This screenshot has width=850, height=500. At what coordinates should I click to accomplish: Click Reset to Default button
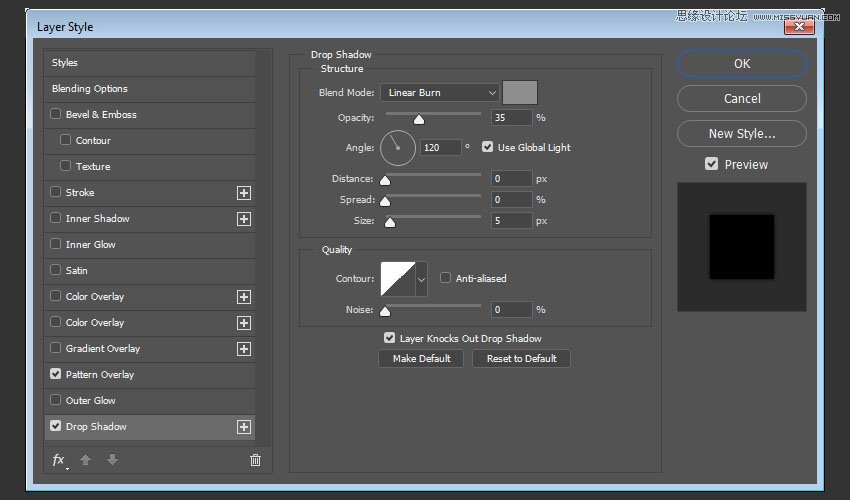(x=521, y=358)
